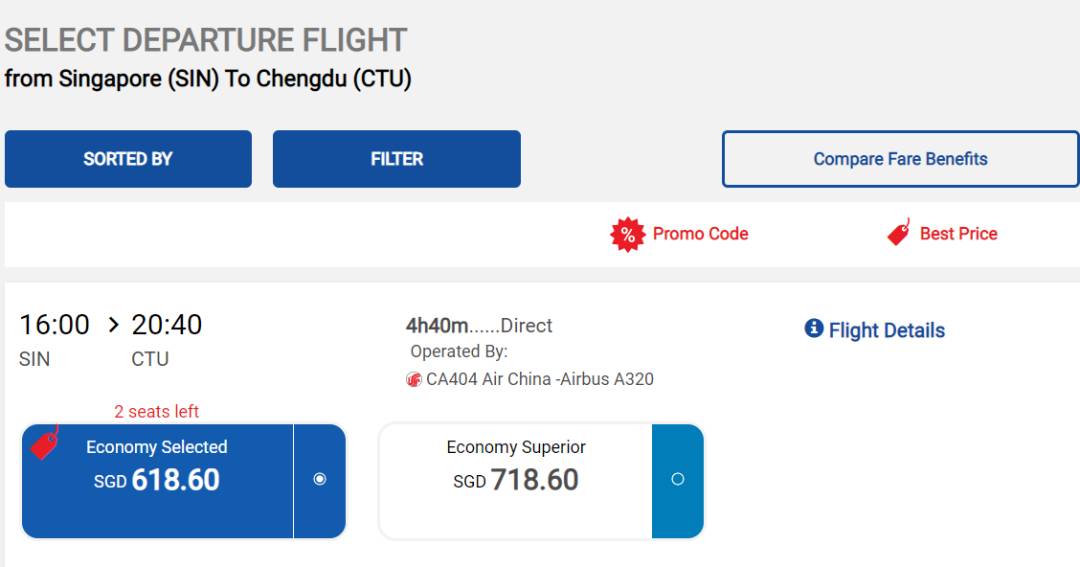Click the blue info icon beside Flight Details
Image resolution: width=1080 pixels, height=567 pixels.
coord(814,329)
